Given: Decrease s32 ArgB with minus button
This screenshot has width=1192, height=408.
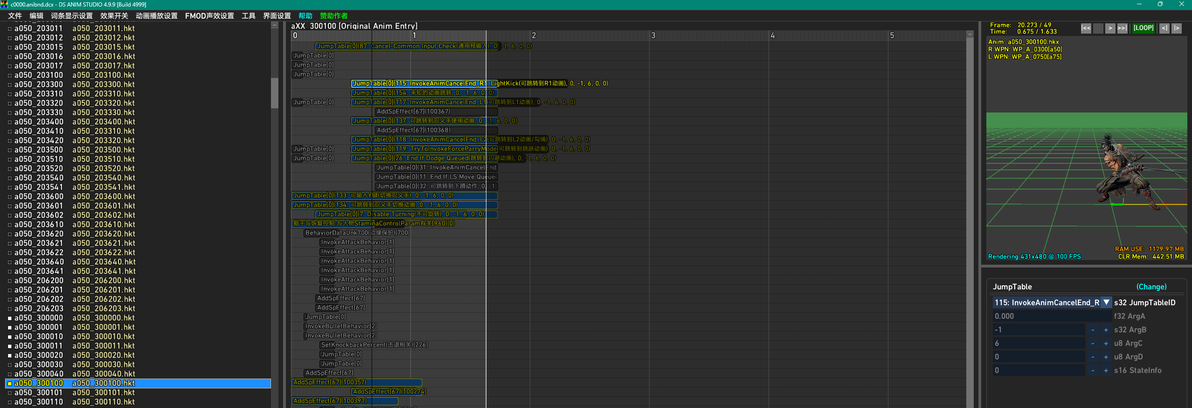Looking at the screenshot, I should tap(1093, 330).
